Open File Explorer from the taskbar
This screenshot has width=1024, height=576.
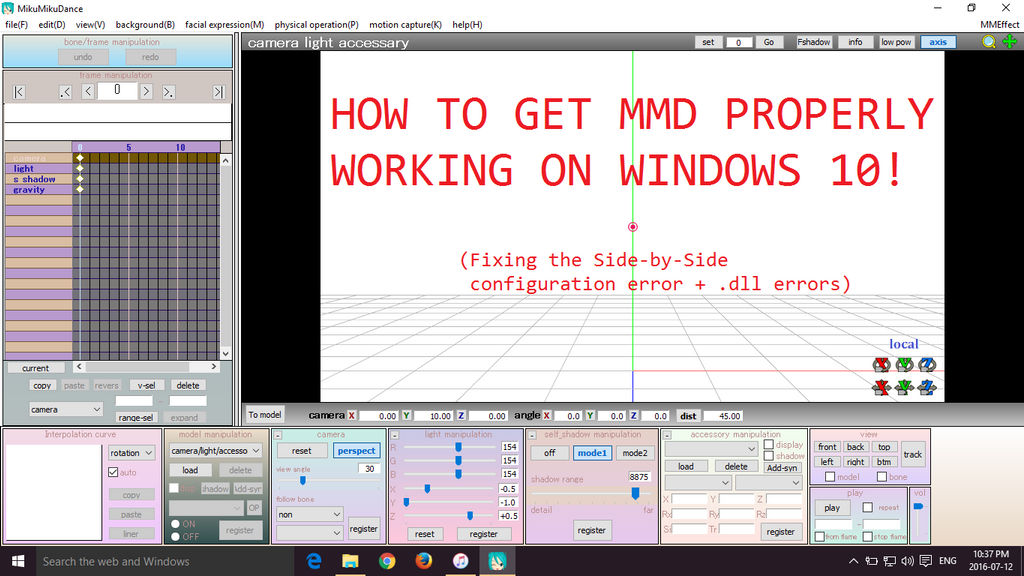351,561
